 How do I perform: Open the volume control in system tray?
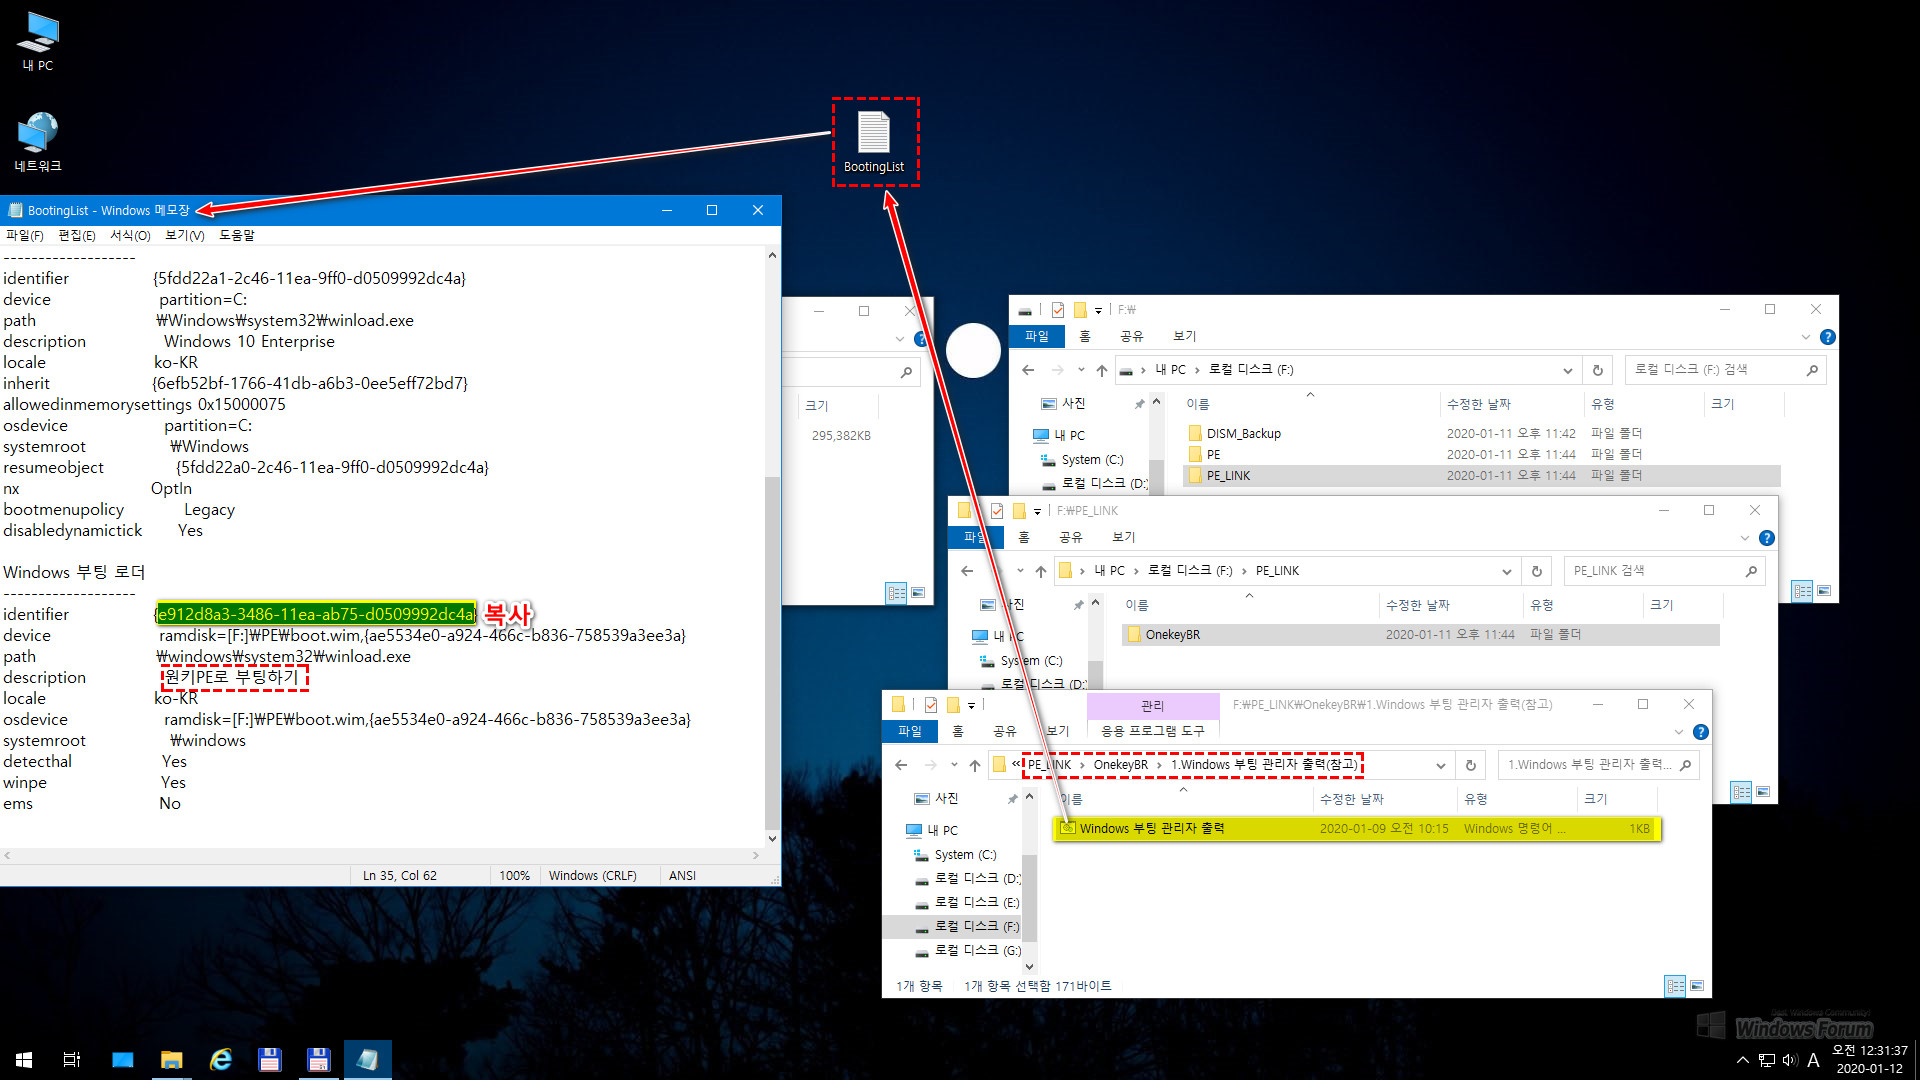point(1790,1060)
